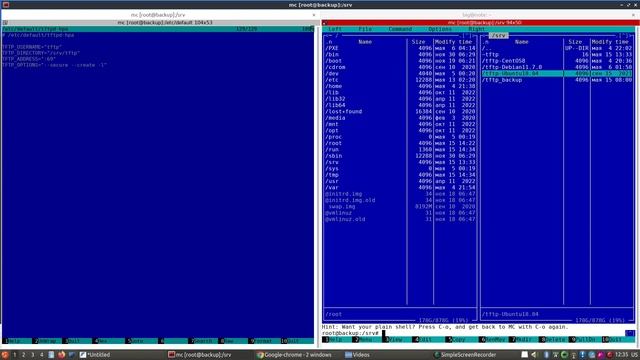Click the volume speaker icon in the system tray

coord(534,355)
